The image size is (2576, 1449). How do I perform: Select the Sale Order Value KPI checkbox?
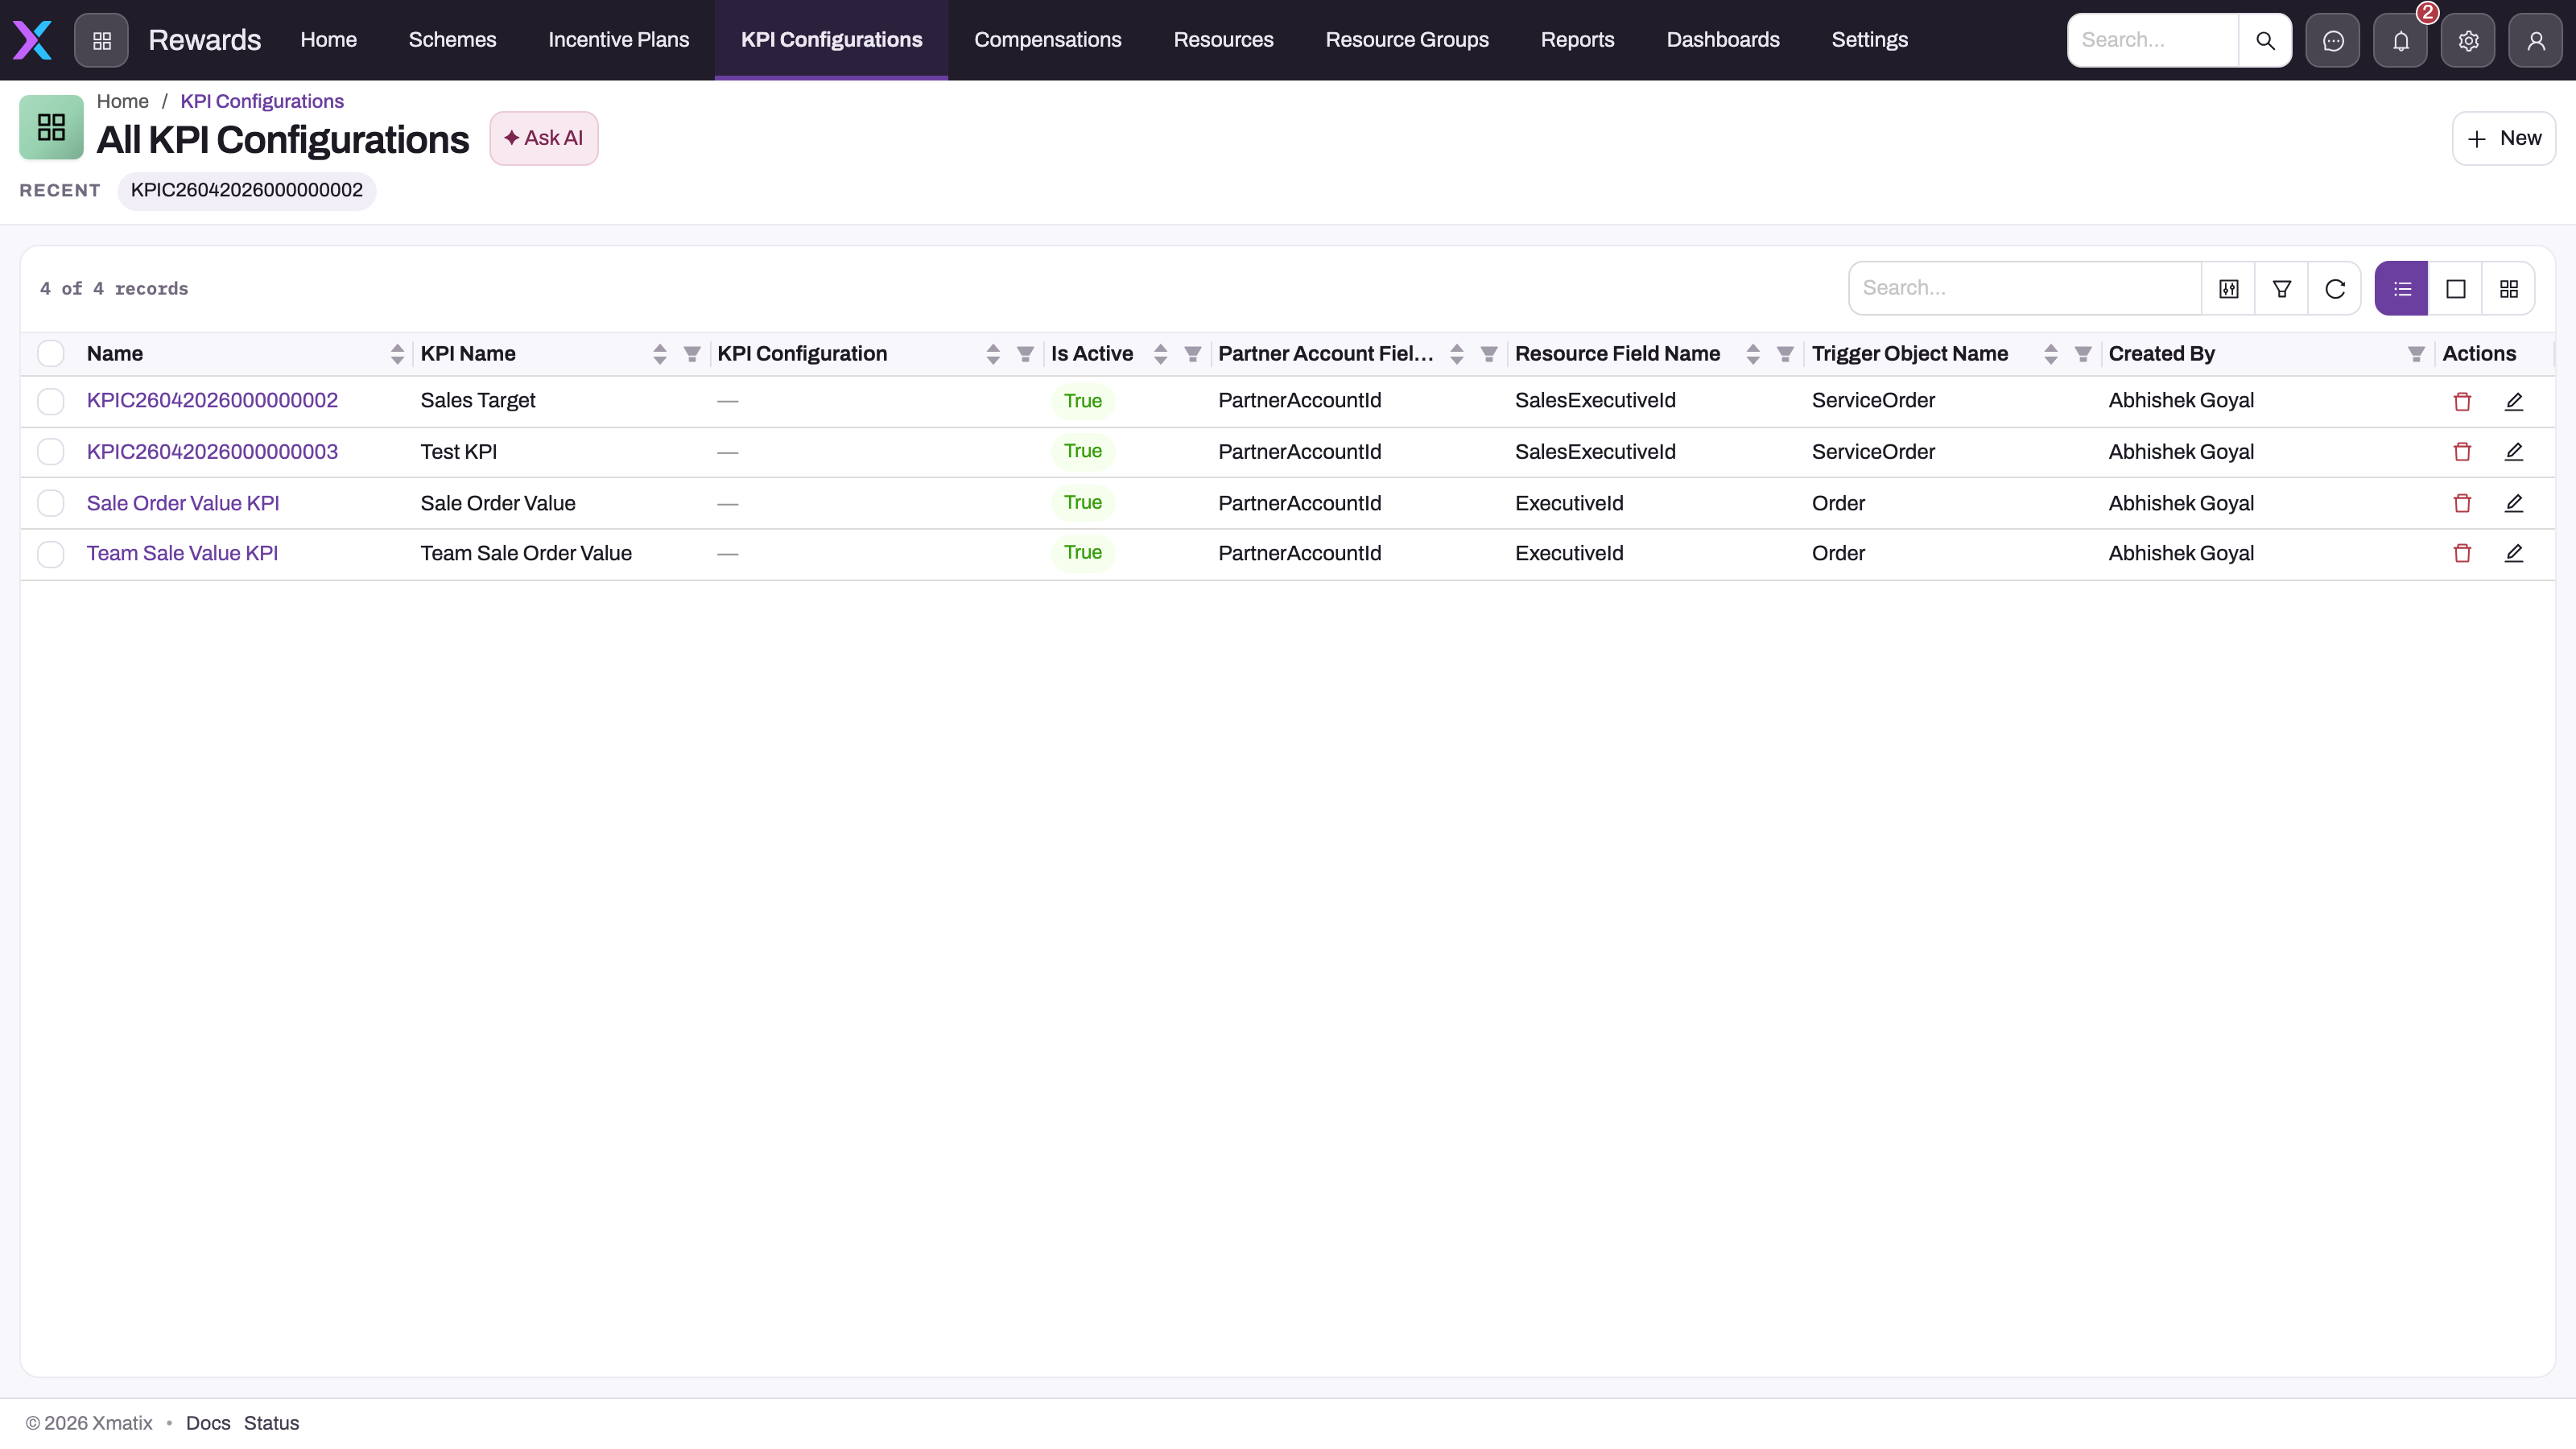pos(51,503)
